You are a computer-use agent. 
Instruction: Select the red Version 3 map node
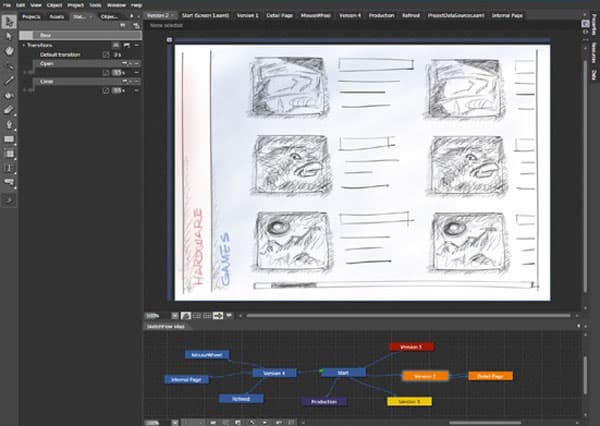[x=411, y=347]
